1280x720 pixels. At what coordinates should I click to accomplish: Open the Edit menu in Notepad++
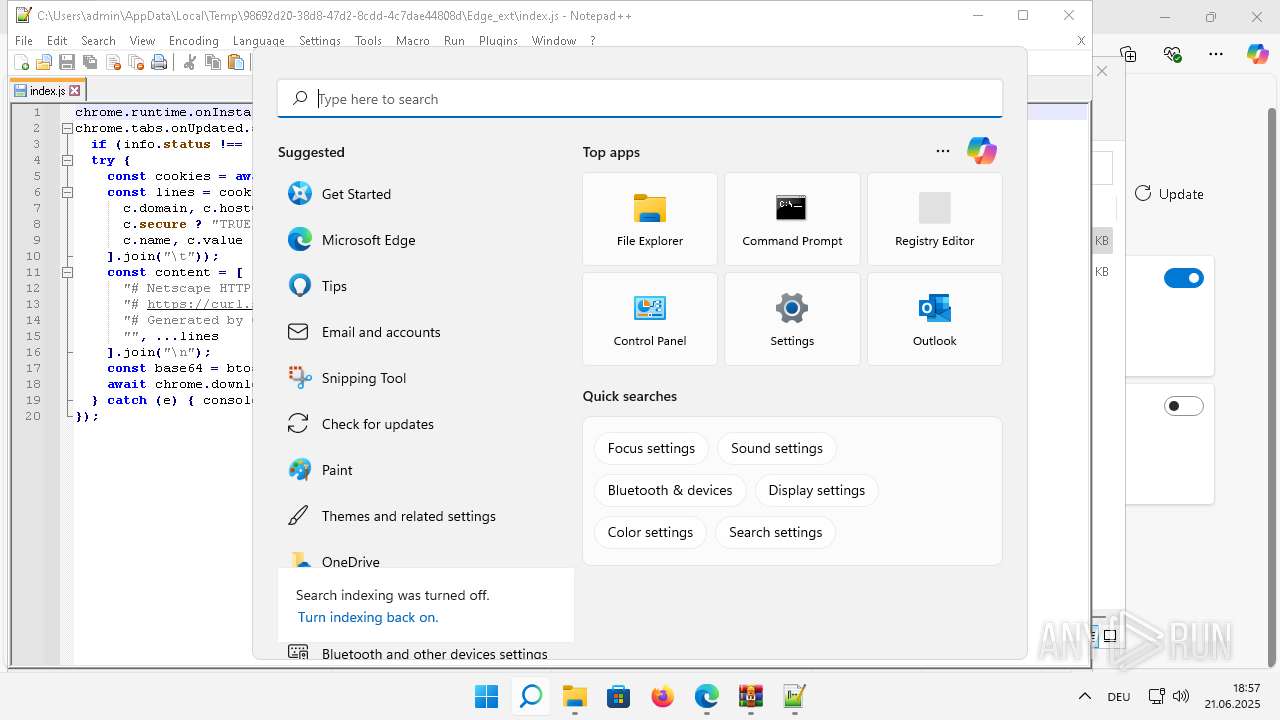pyautogui.click(x=57, y=41)
